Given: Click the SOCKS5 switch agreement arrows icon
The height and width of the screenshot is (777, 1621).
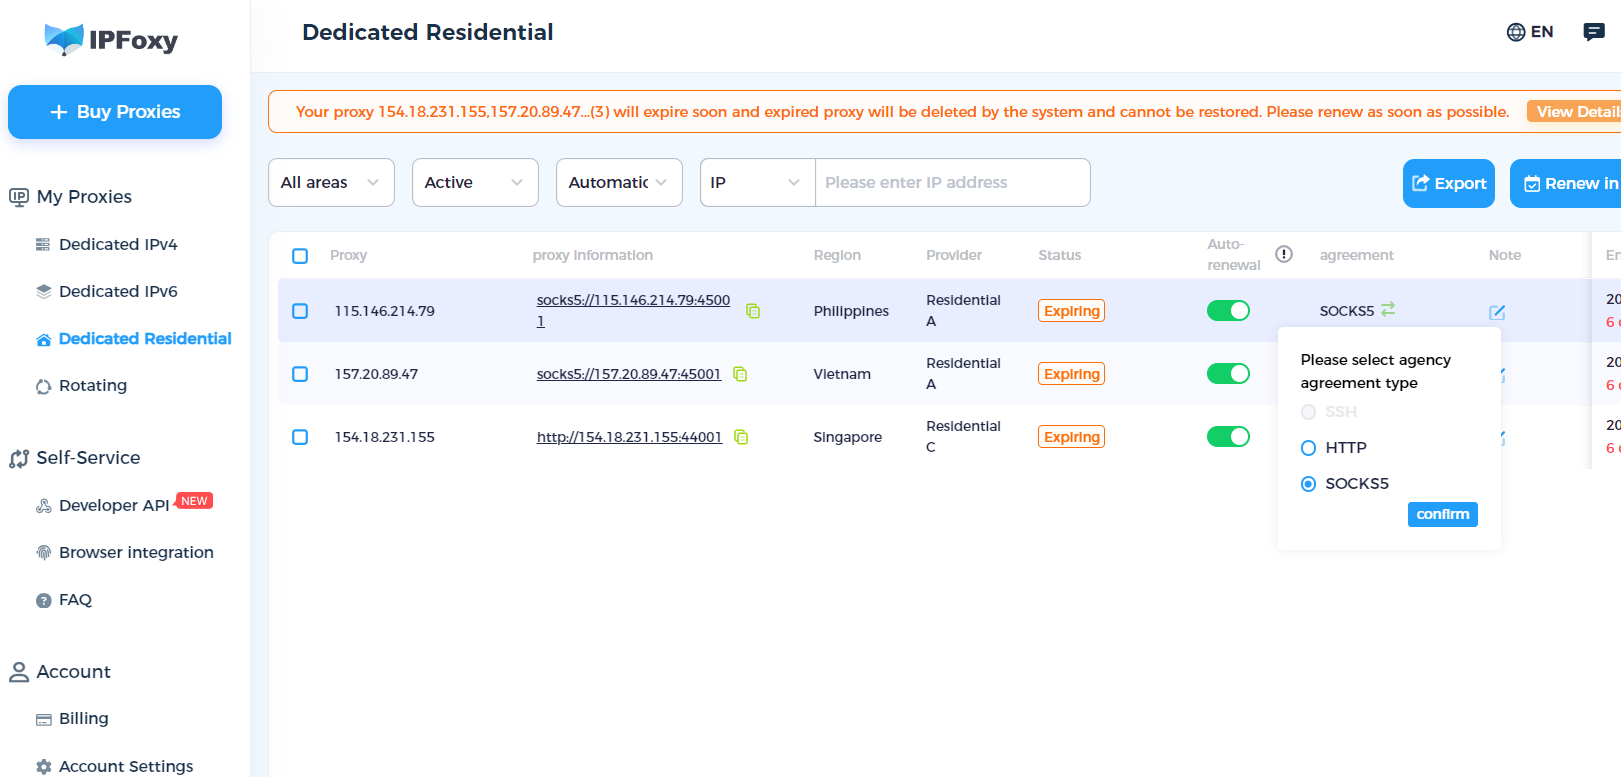Looking at the screenshot, I should click(x=1388, y=309).
